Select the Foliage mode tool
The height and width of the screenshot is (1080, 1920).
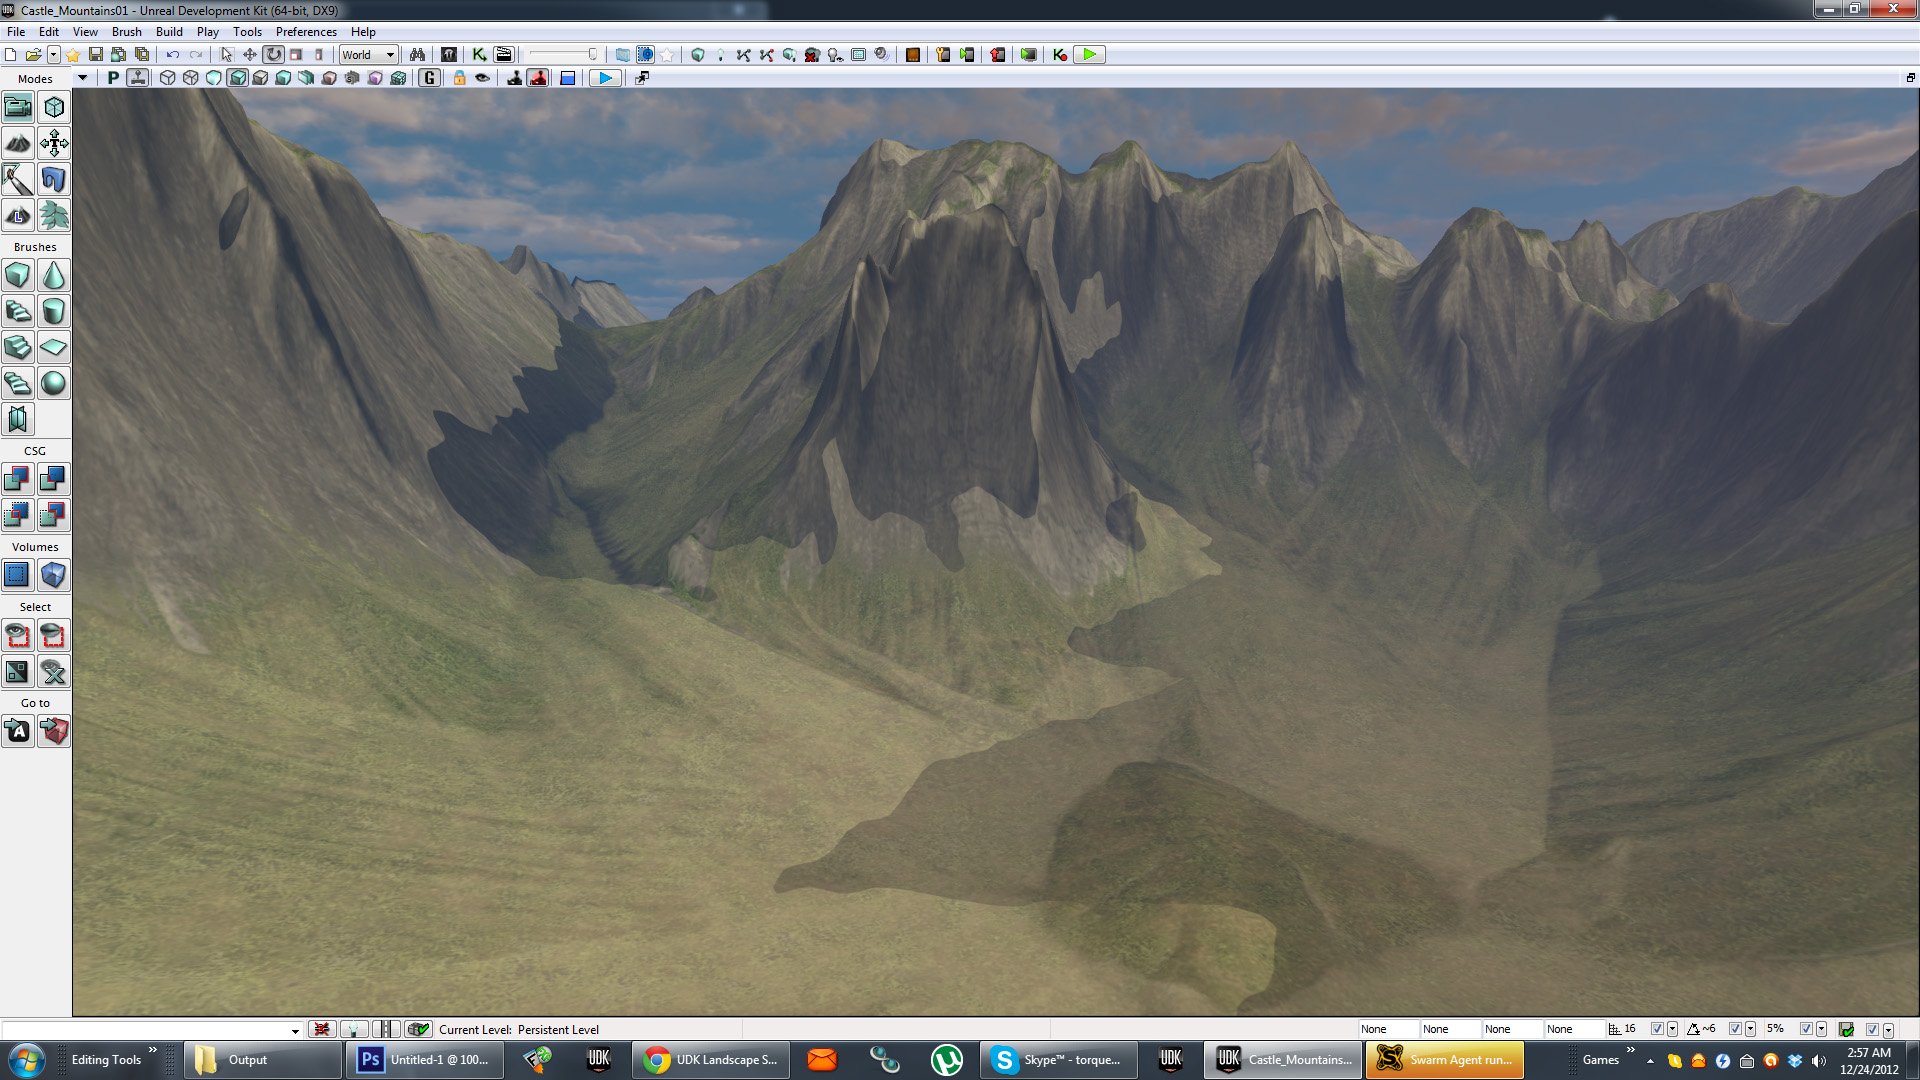53,215
